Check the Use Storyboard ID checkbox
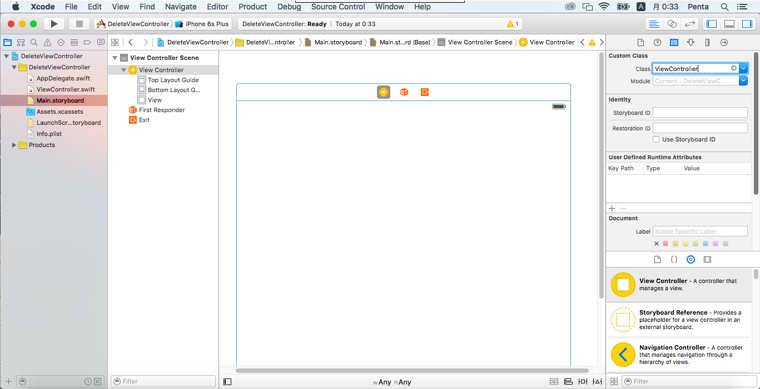 pyautogui.click(x=656, y=140)
